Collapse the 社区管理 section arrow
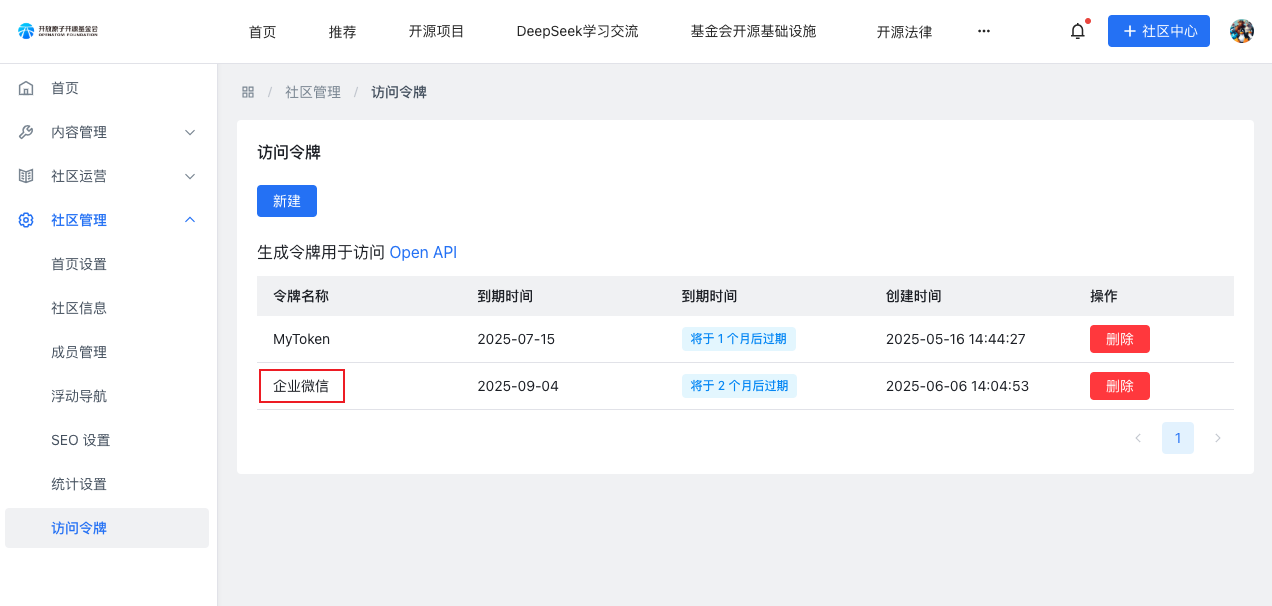Image resolution: width=1272 pixels, height=606 pixels. (x=190, y=220)
